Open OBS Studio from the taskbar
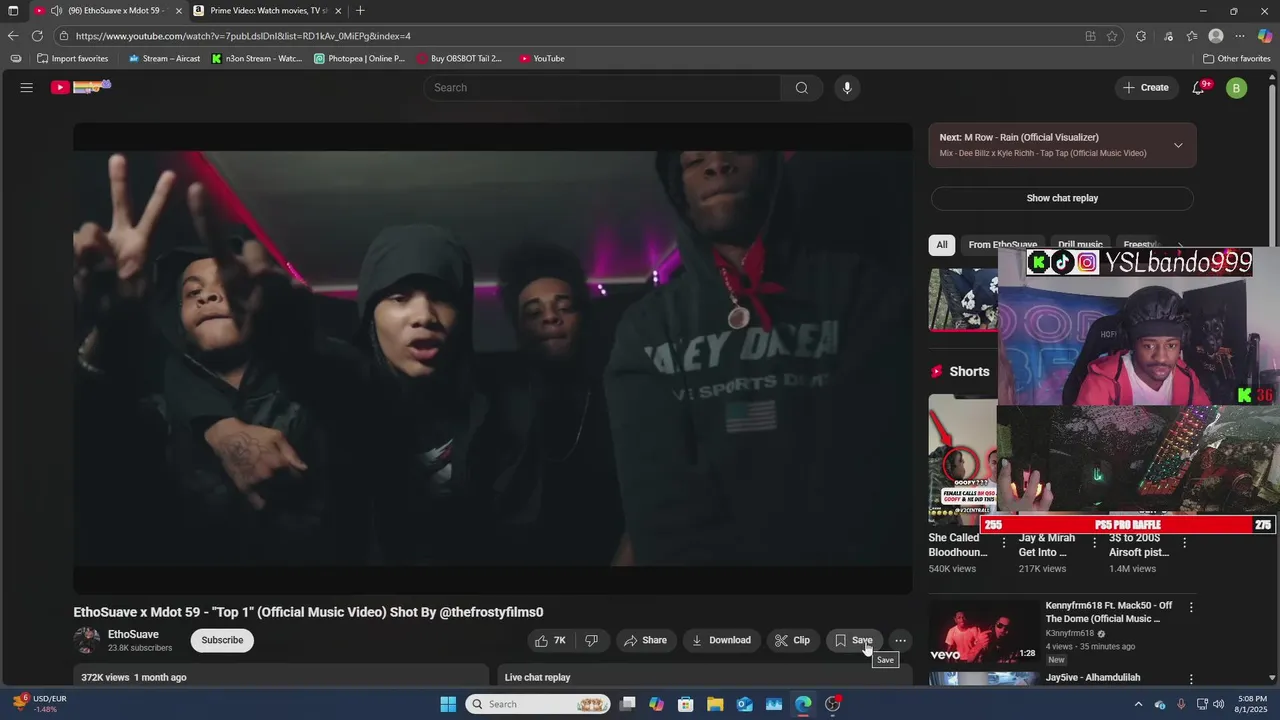 tap(833, 704)
